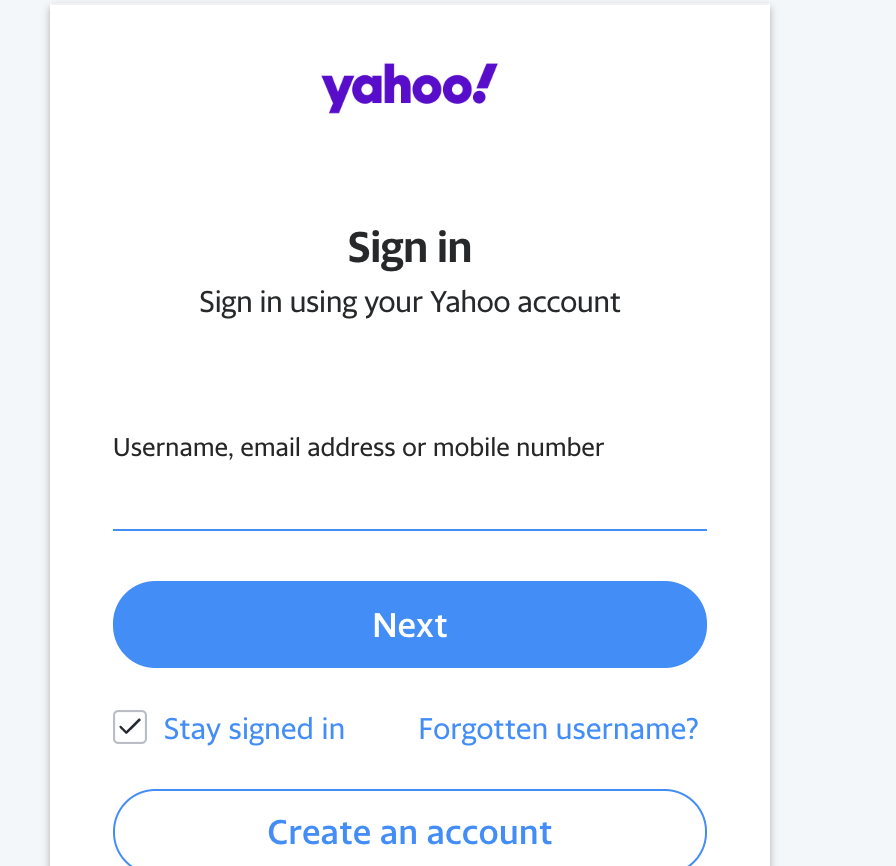Screen dimensions: 896x866
Task: Open the Forgotten username? link
Action: [x=557, y=728]
